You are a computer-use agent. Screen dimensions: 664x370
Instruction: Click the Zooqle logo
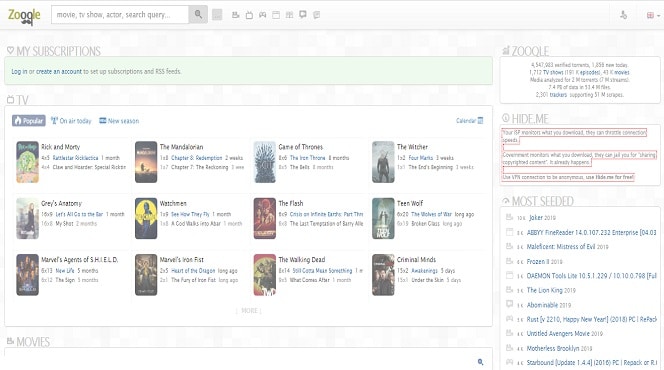pos(24,16)
